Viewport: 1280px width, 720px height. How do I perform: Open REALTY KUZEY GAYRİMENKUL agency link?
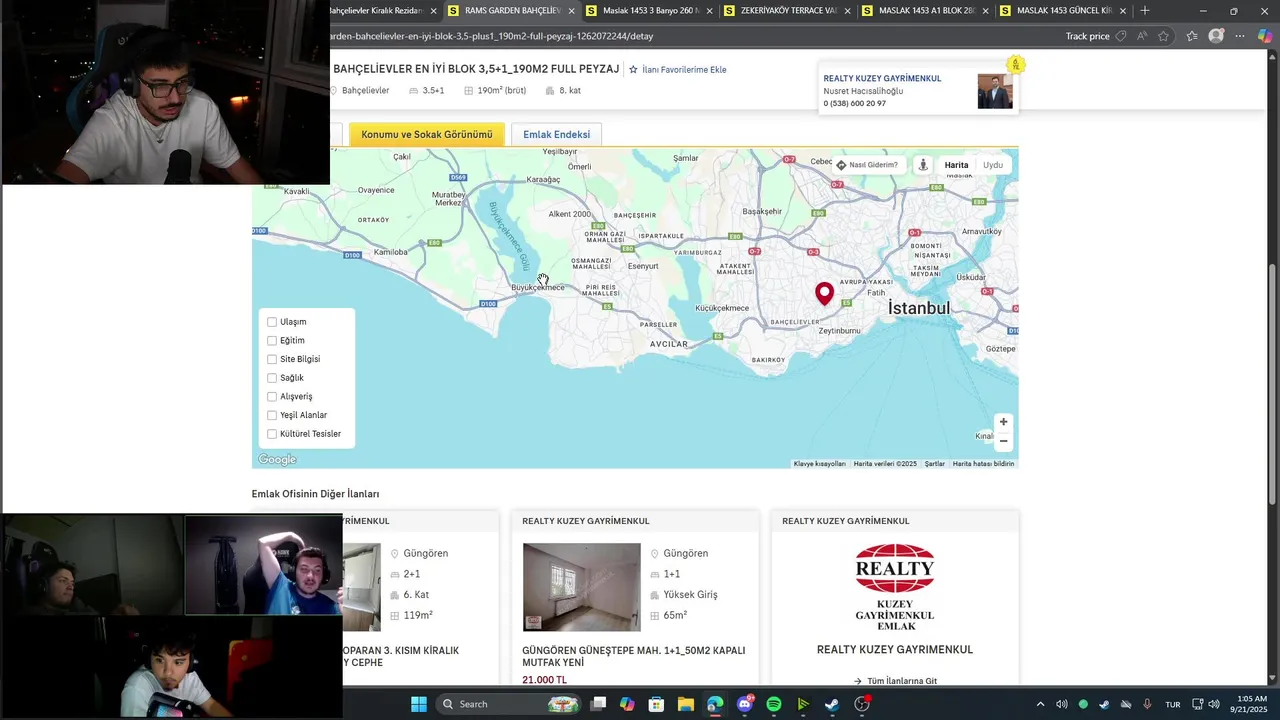(882, 78)
